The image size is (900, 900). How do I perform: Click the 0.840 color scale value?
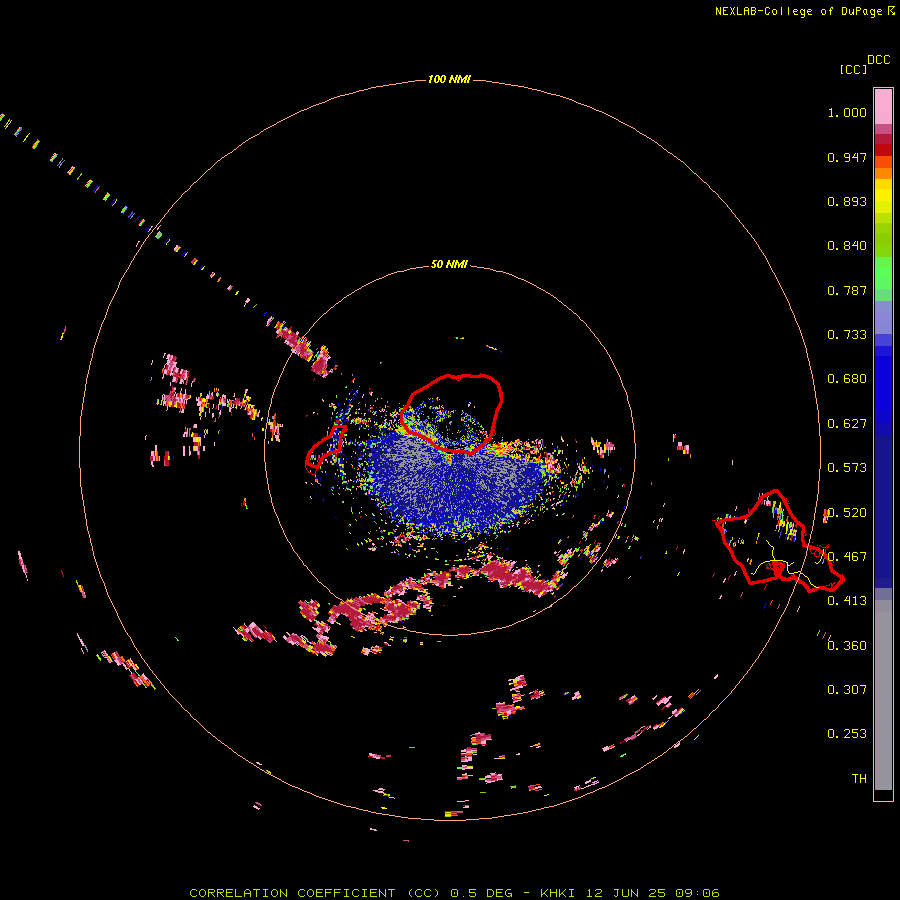[847, 246]
